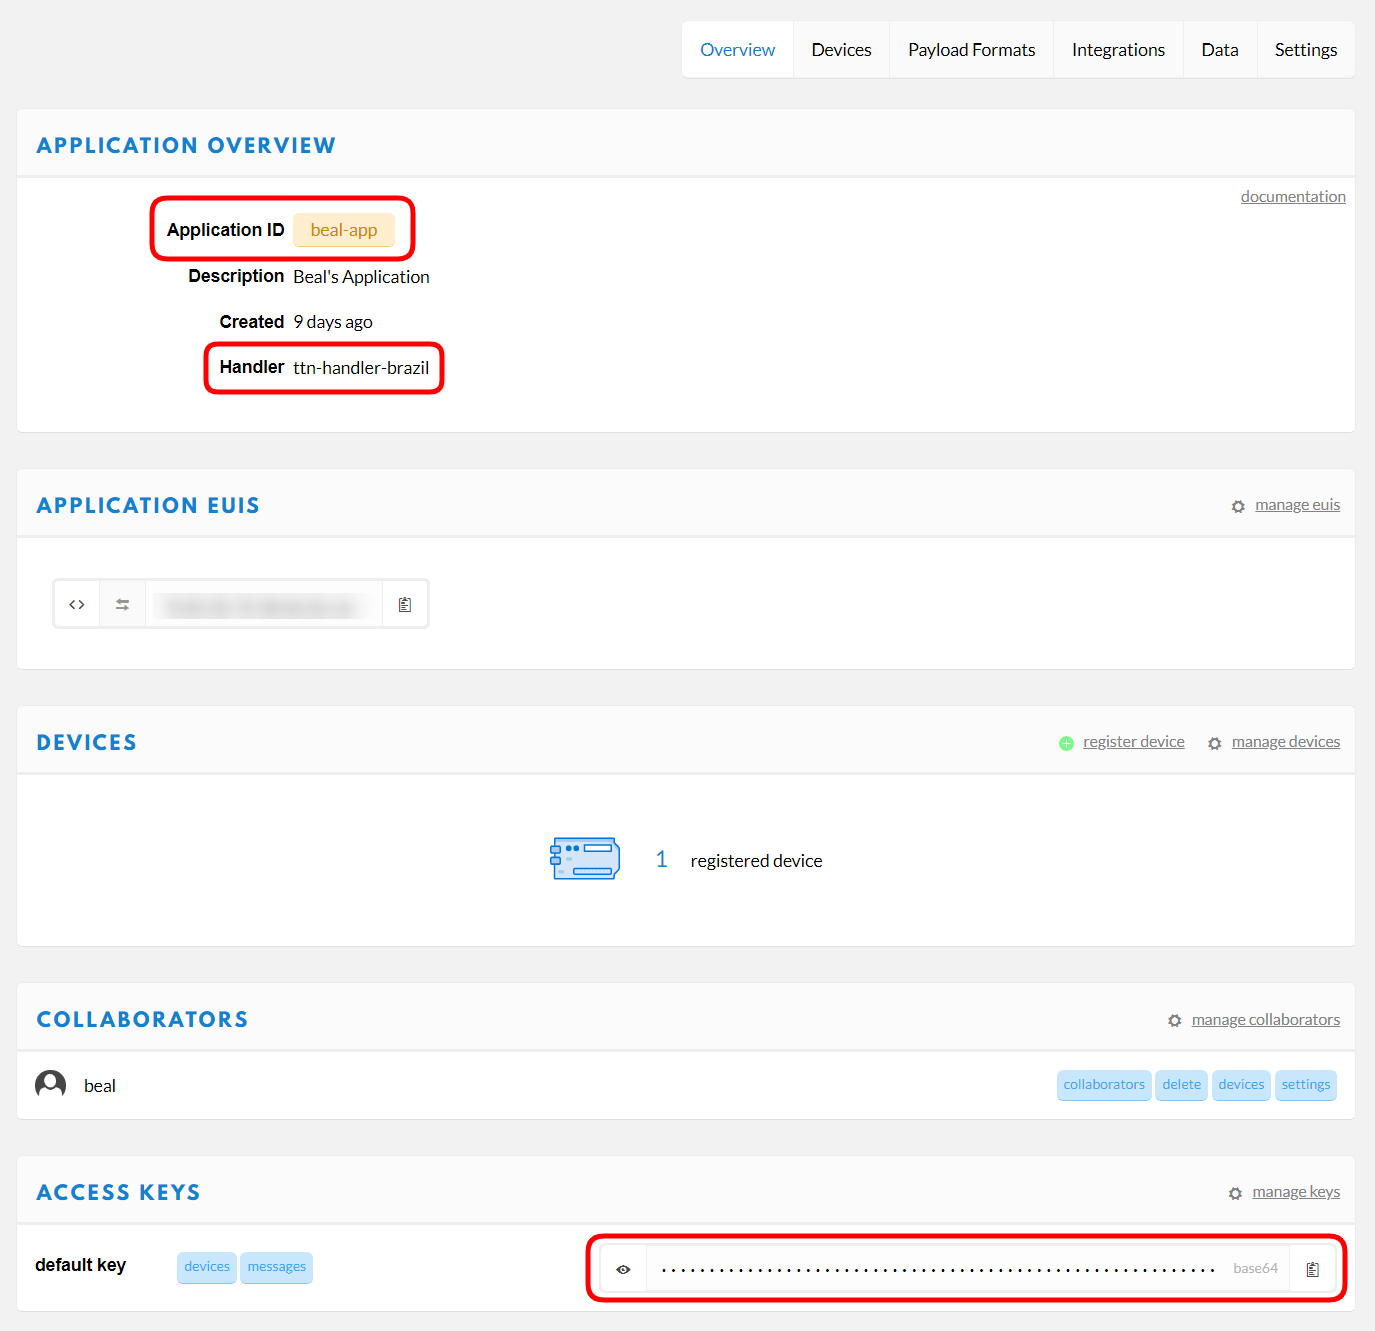Click the gear icon beside manage collaborators
The width and height of the screenshot is (1375, 1331).
tap(1174, 1021)
